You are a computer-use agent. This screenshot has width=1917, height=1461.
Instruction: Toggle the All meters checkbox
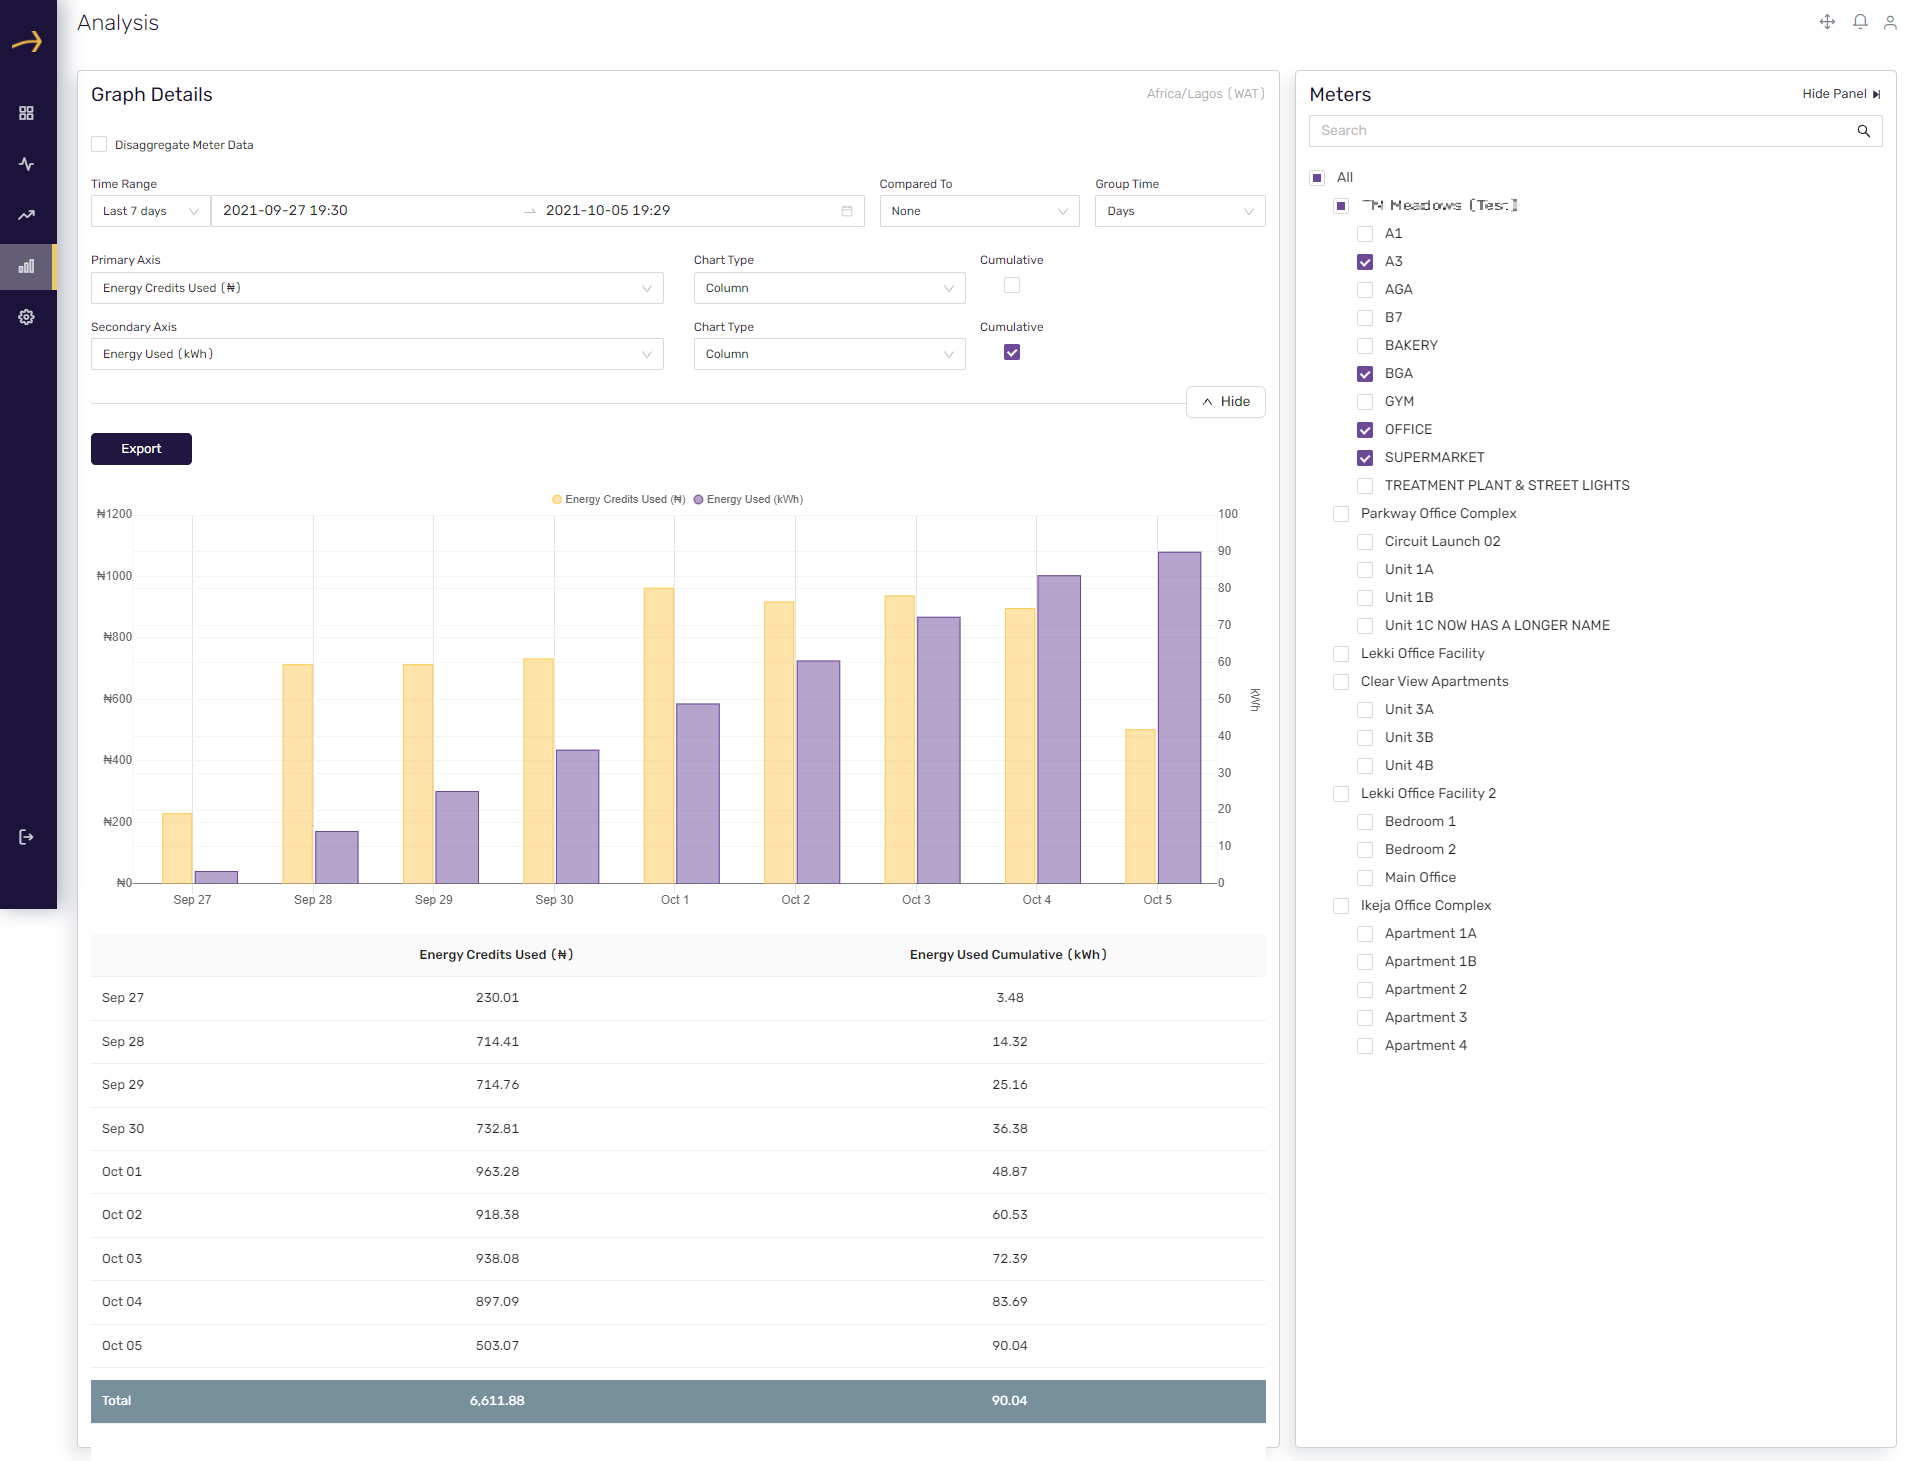click(x=1317, y=178)
